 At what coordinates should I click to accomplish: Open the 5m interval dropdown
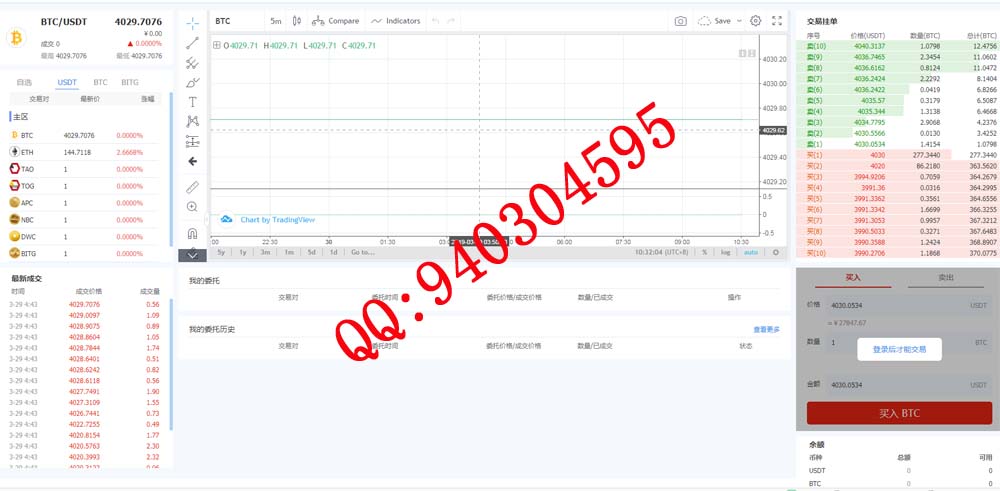click(x=275, y=21)
